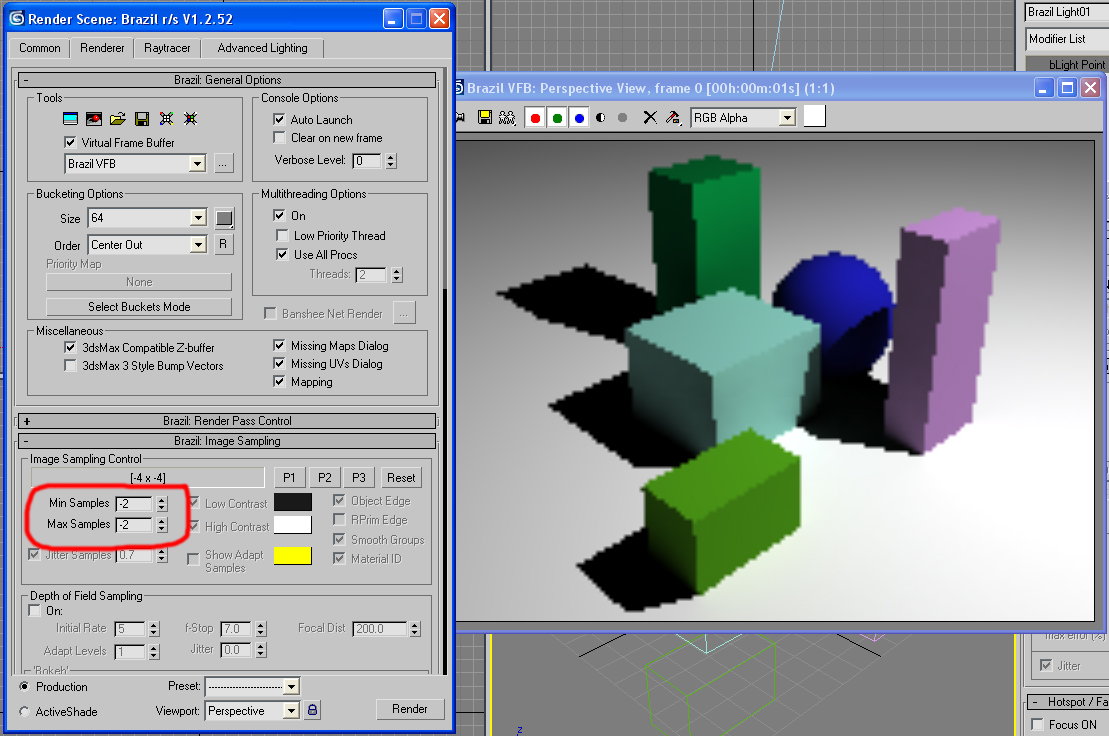Uncheck Use All Procs
The width and height of the screenshot is (1109, 736).
point(282,254)
